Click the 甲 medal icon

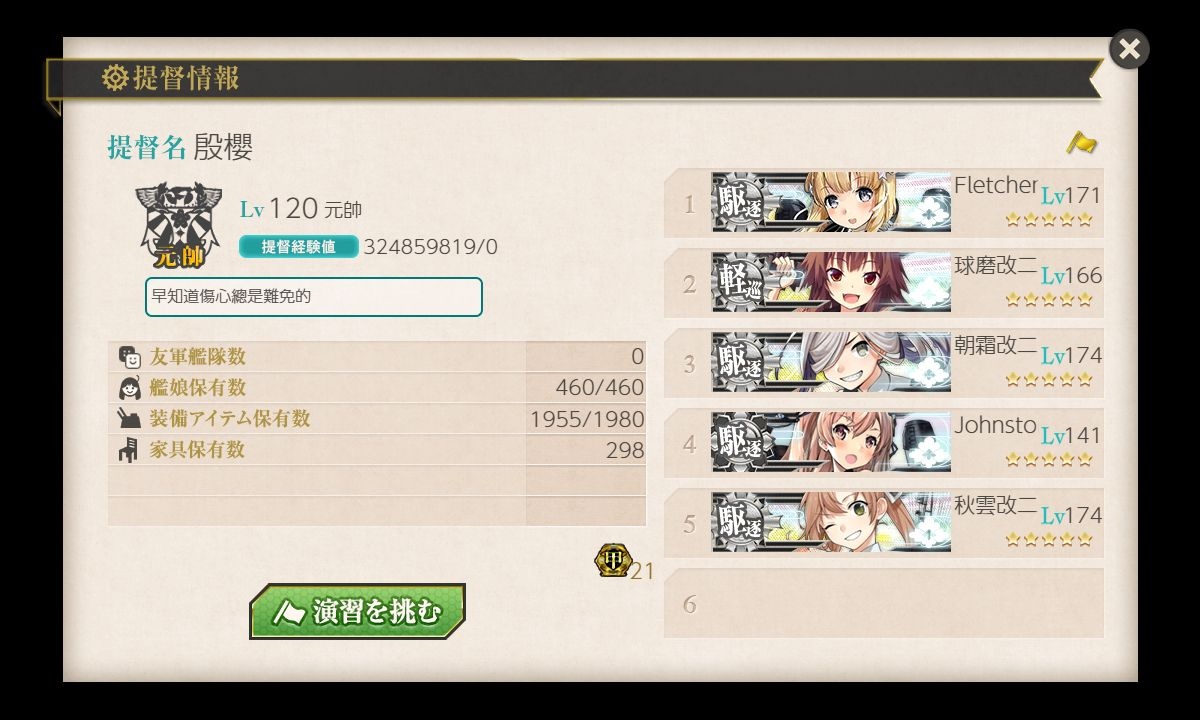pyautogui.click(x=611, y=560)
